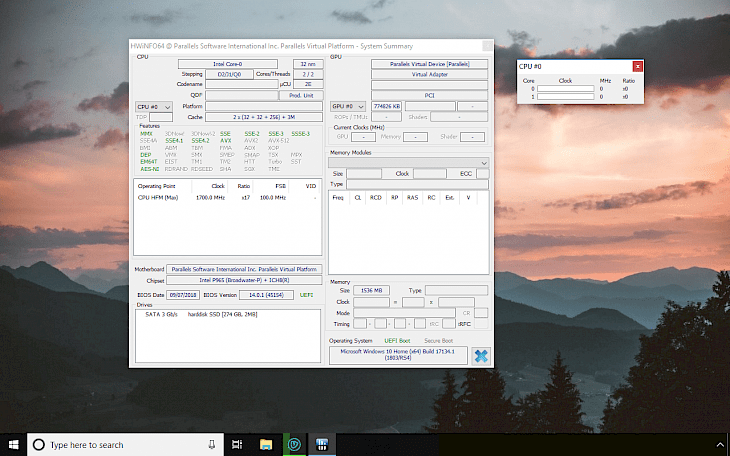Screen dimensions: 730x456
Task: Select the CPU HFM (Max) row
Action: [x=227, y=197]
